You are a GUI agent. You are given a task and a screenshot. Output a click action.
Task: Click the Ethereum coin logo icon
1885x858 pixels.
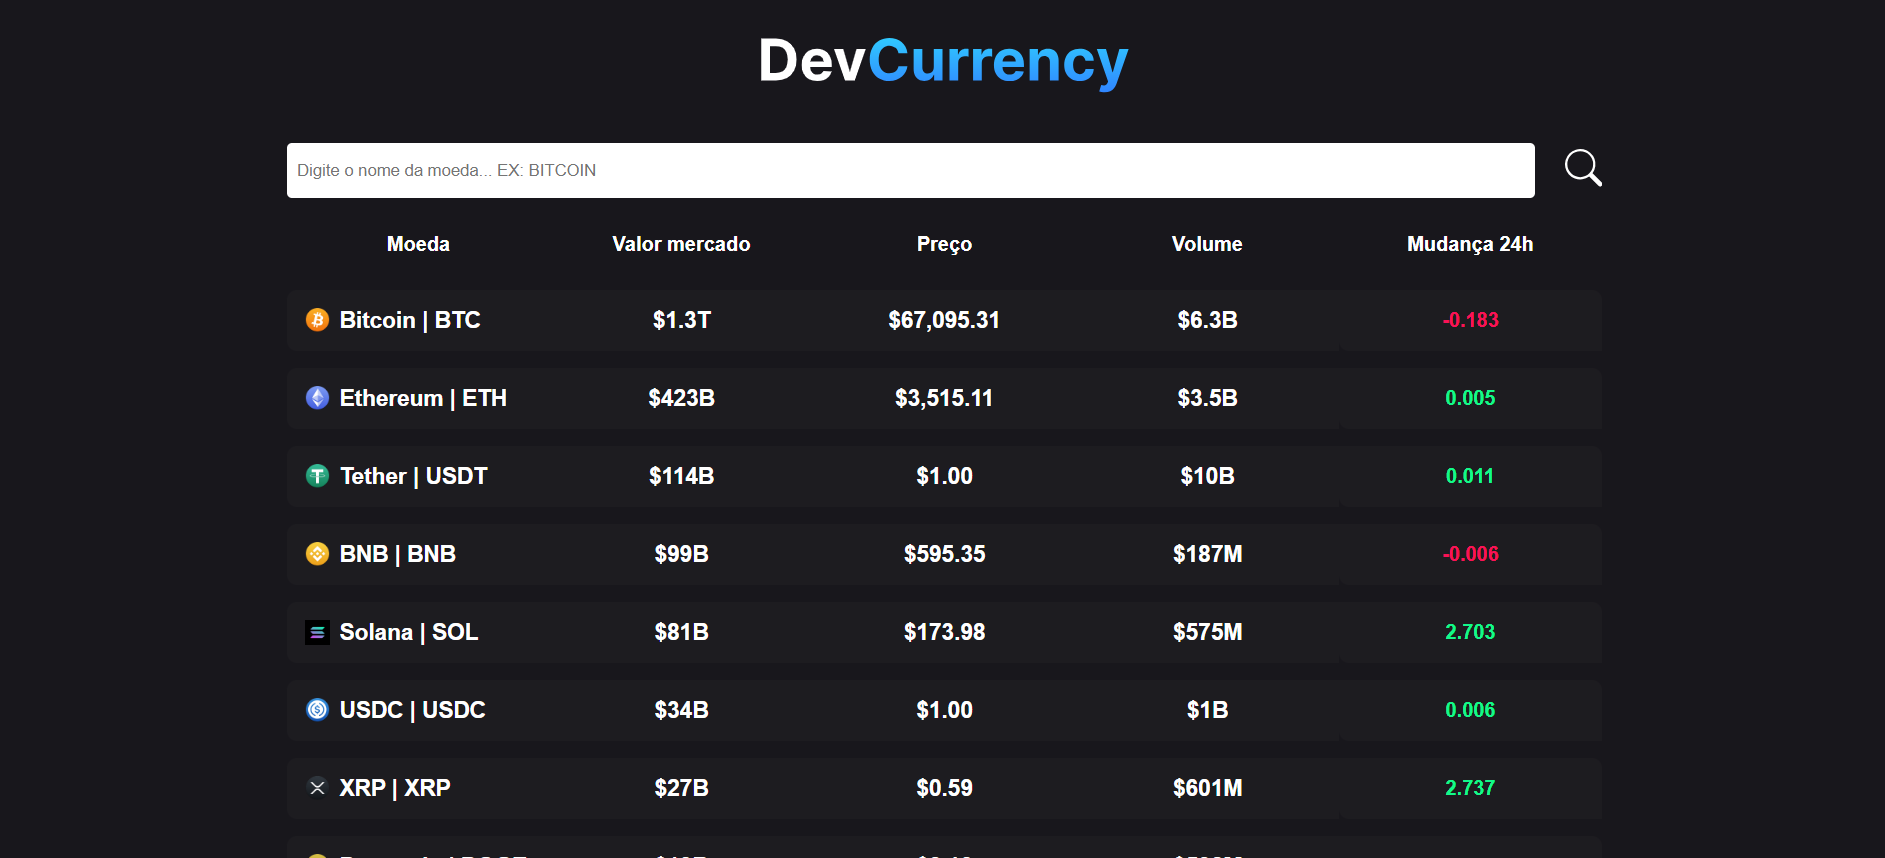tap(317, 398)
